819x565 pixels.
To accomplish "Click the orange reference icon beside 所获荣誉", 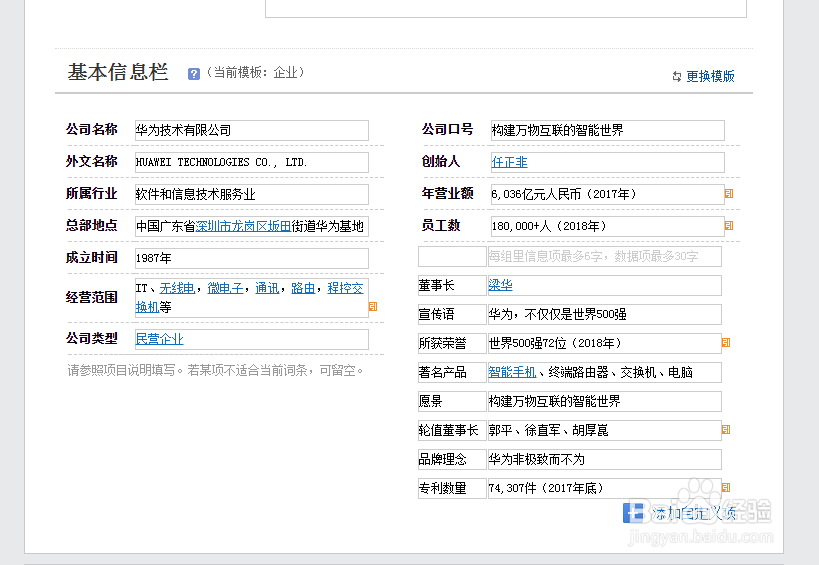I will pyautogui.click(x=726, y=343).
